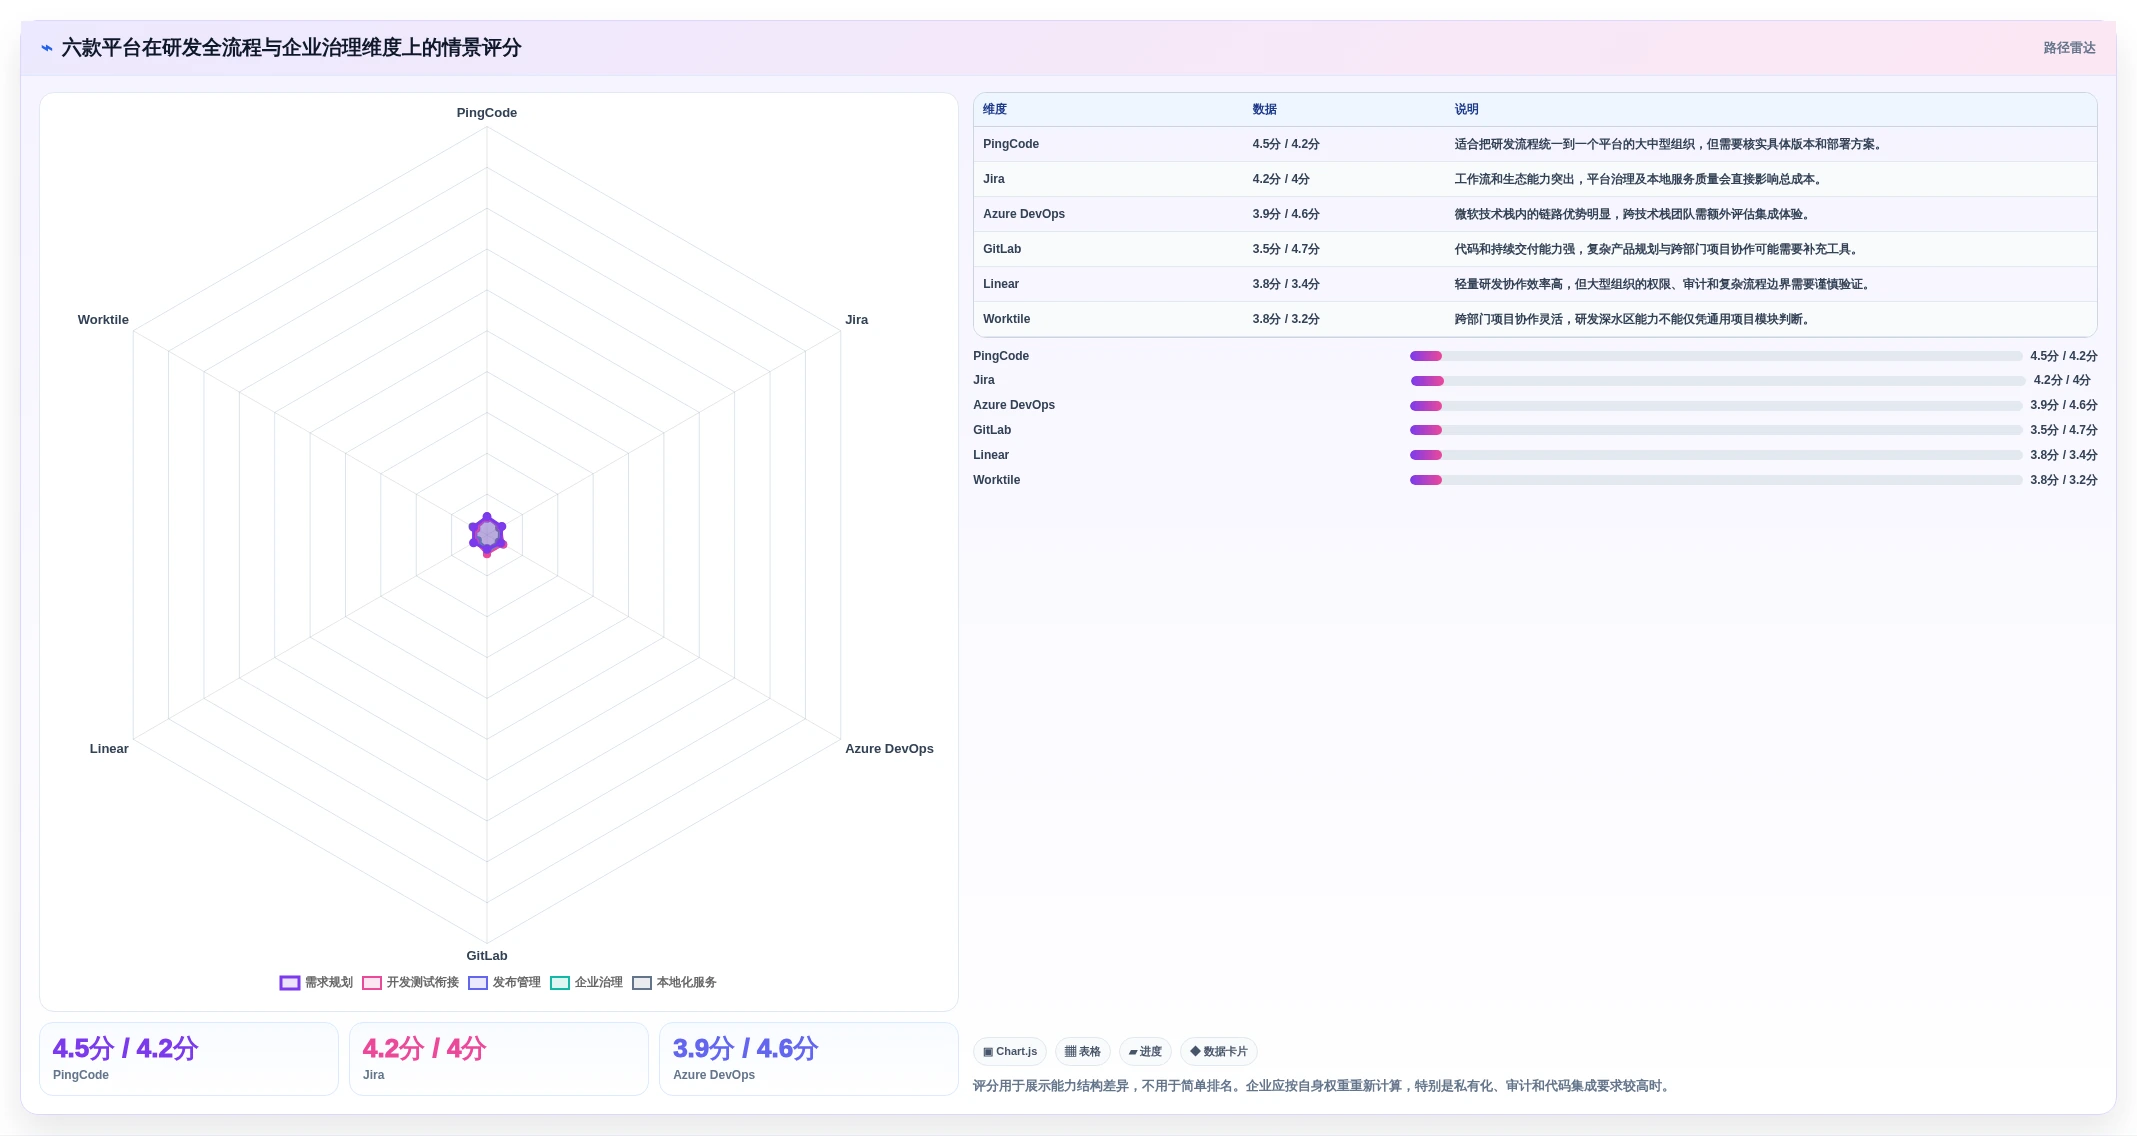Viewport: 2137px width, 1136px height.
Task: Click the GitLab table row name
Action: [x=1002, y=249]
